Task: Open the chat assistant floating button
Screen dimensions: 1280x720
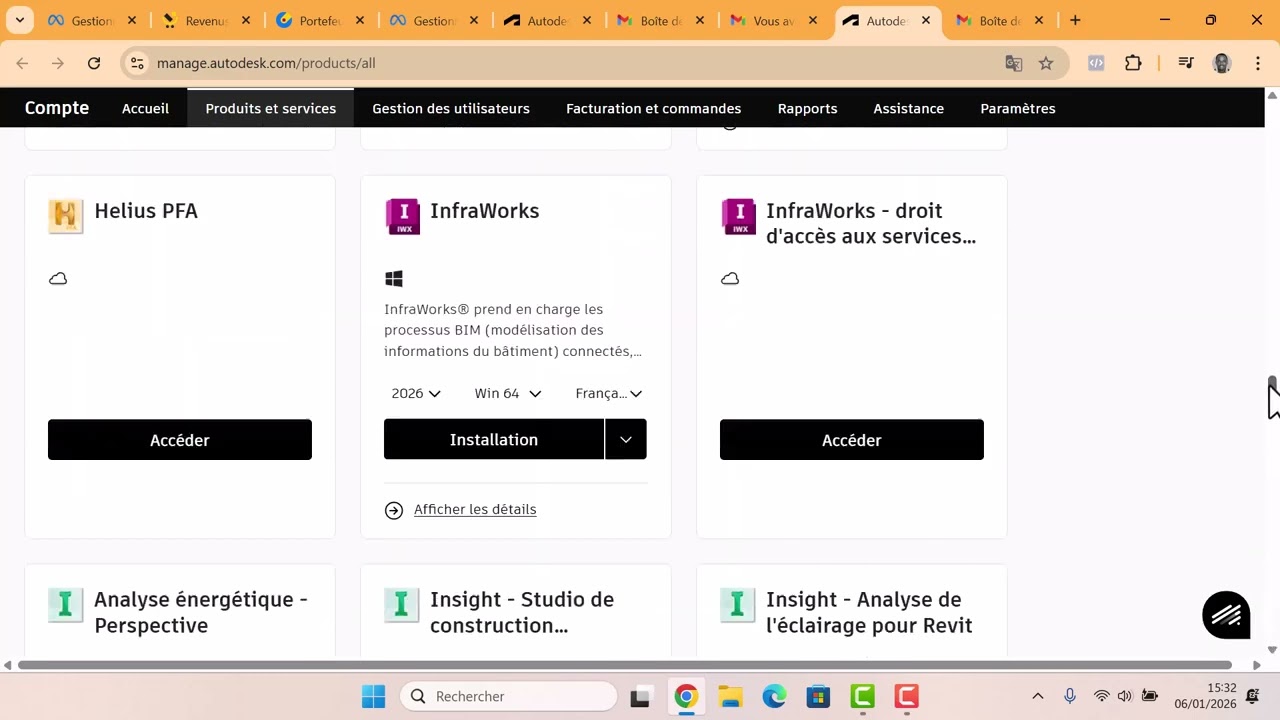Action: pos(1226,614)
